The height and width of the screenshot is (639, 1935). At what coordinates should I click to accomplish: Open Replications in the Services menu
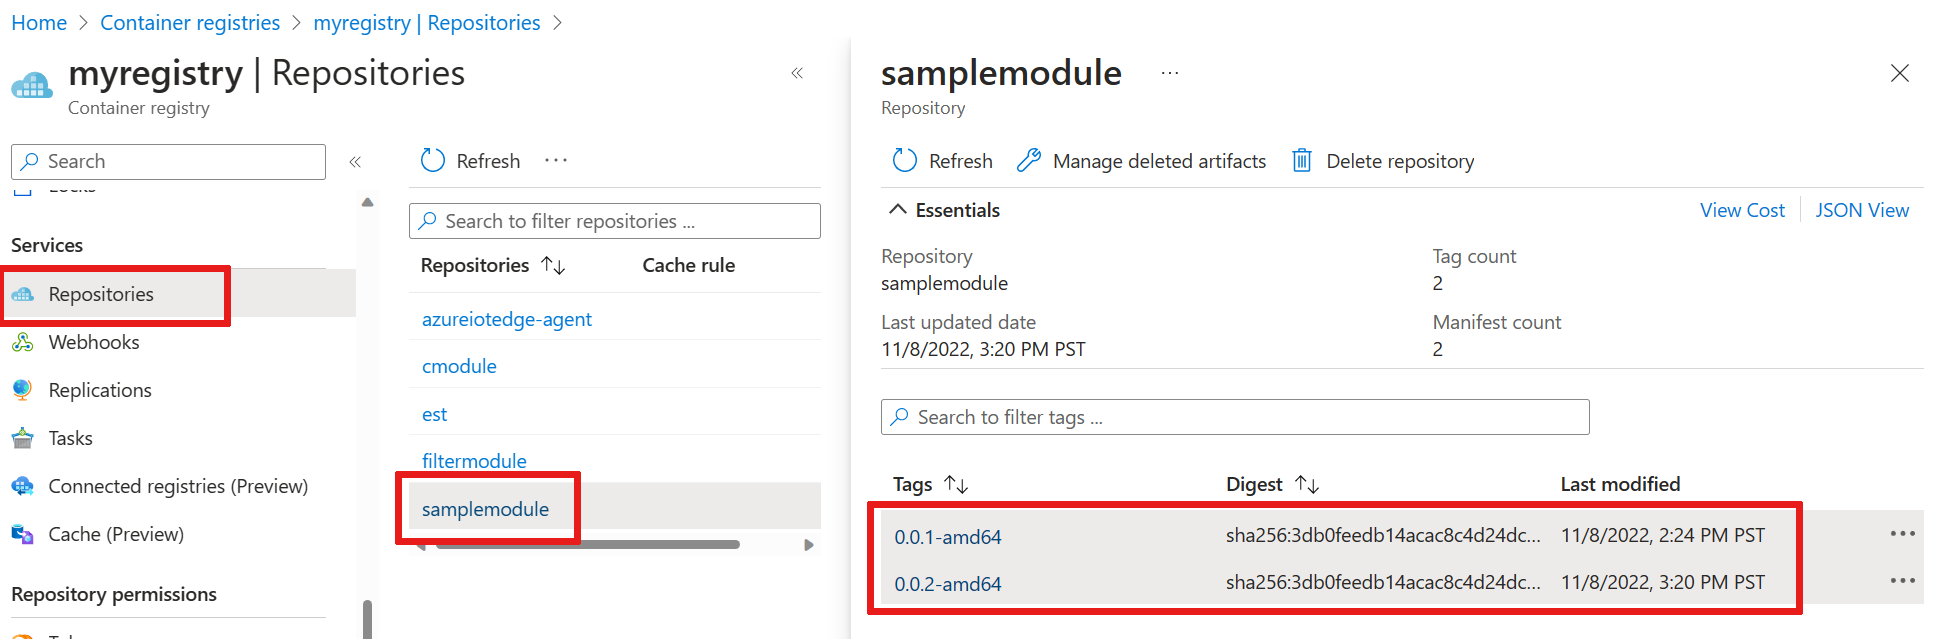[100, 390]
